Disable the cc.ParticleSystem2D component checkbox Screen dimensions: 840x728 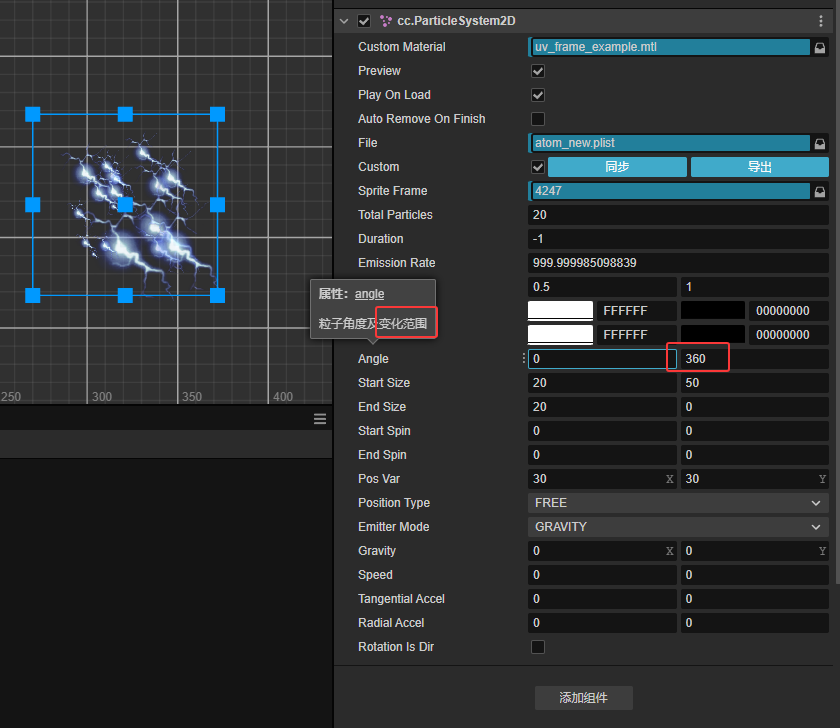[364, 21]
